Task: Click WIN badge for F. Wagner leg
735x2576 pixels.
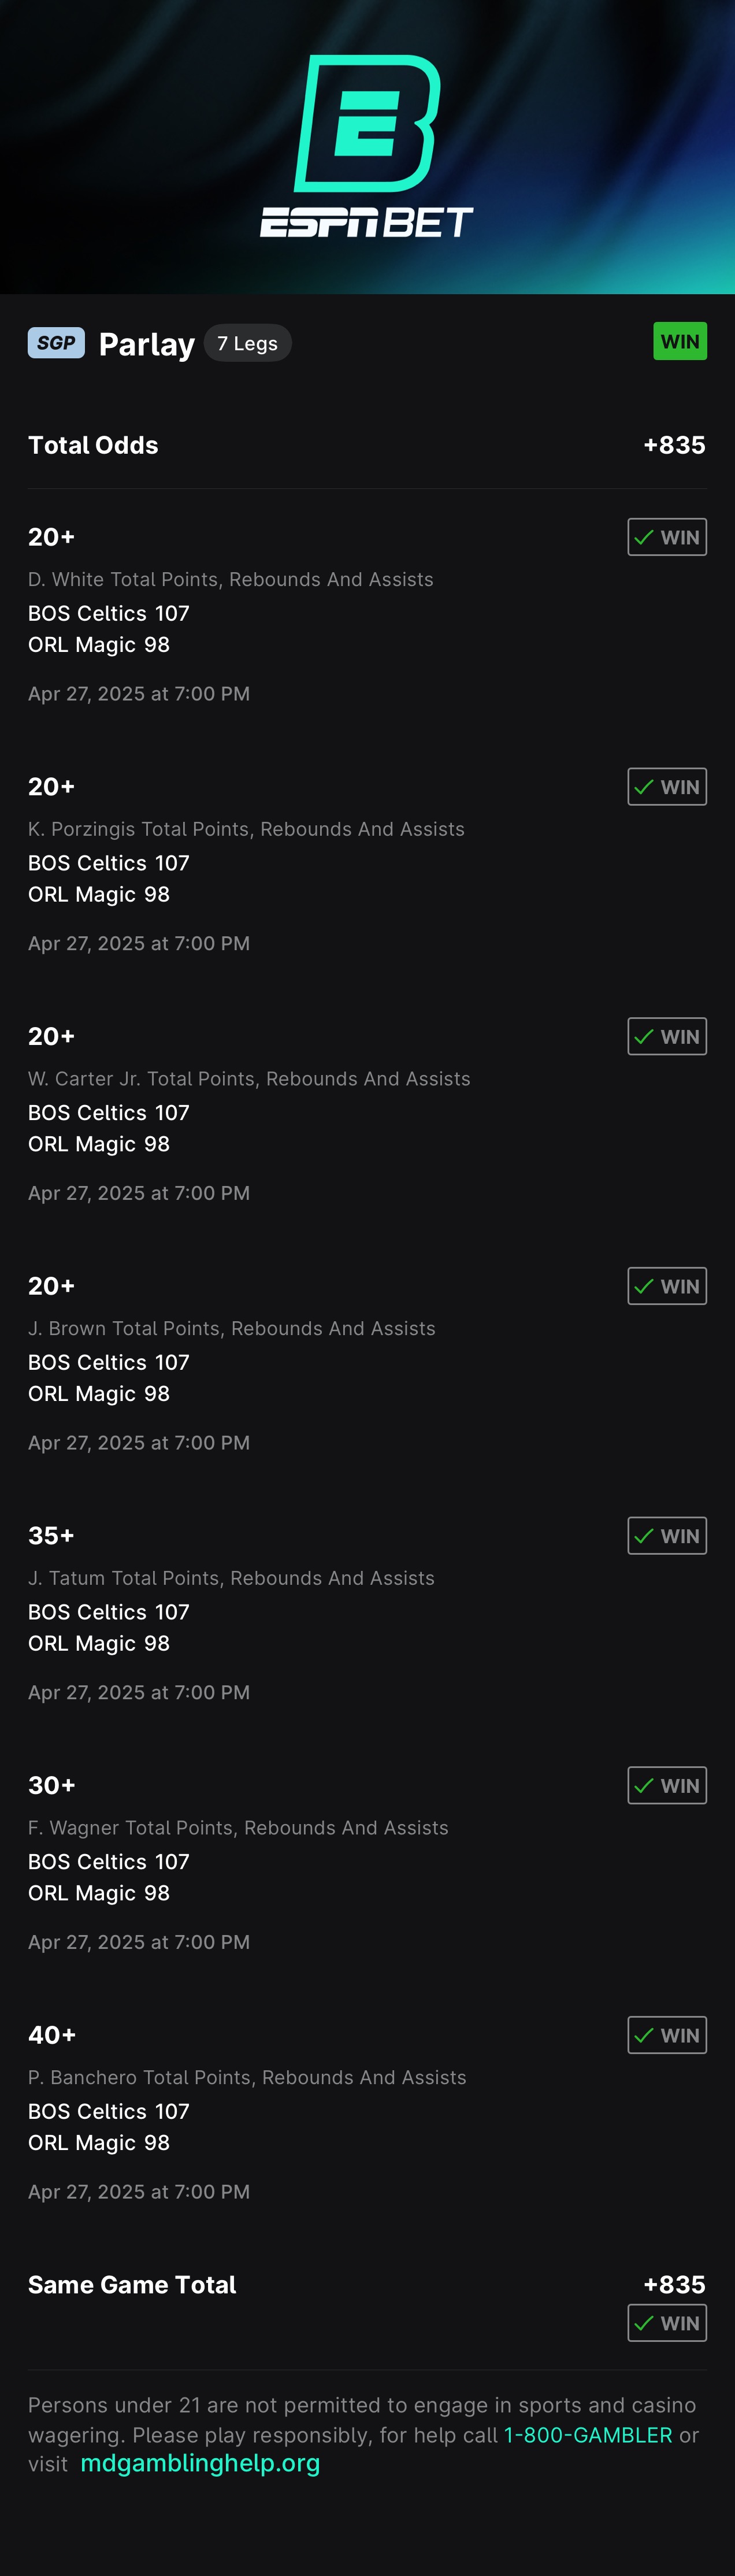Action: (x=667, y=1786)
